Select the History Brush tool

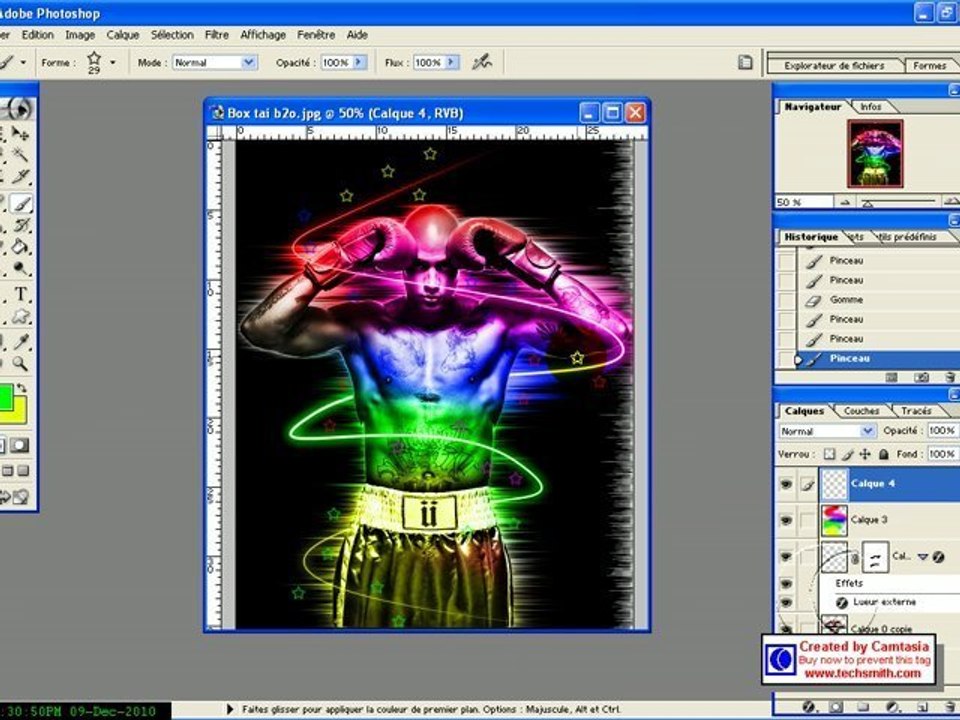tap(21, 225)
